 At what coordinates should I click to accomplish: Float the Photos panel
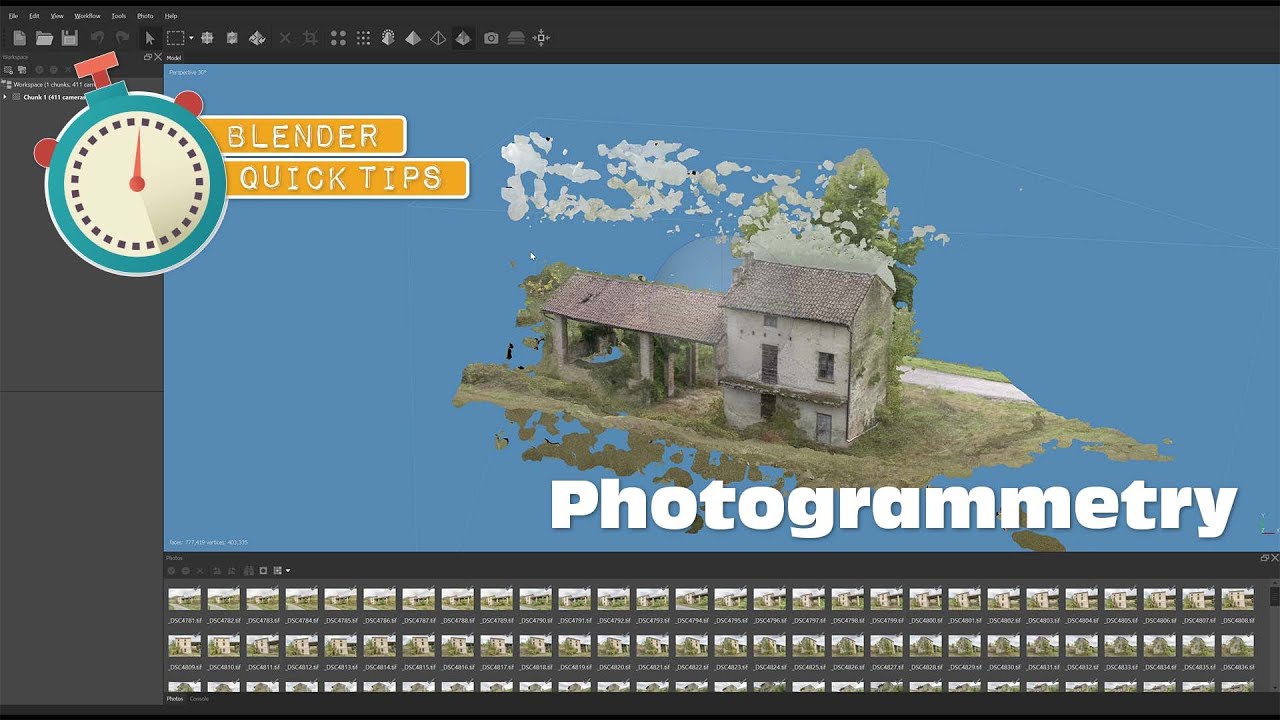[1265, 558]
